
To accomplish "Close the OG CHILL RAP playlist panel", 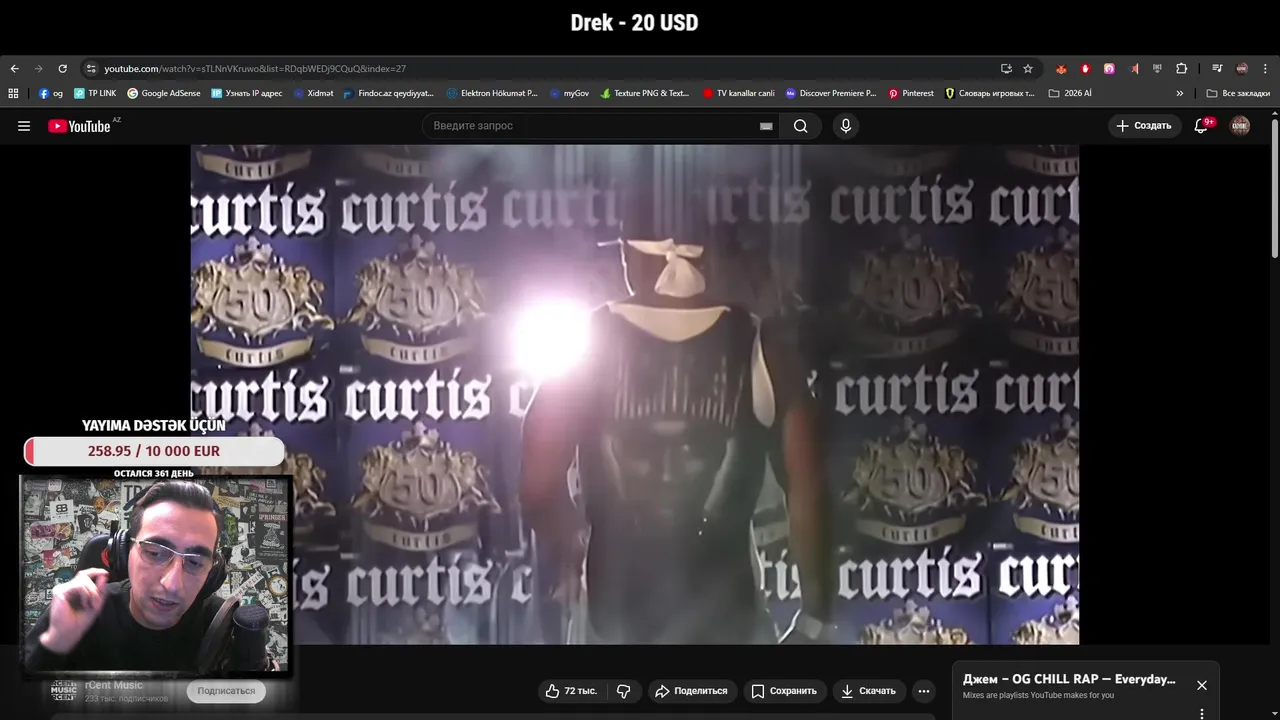I will click(1202, 685).
